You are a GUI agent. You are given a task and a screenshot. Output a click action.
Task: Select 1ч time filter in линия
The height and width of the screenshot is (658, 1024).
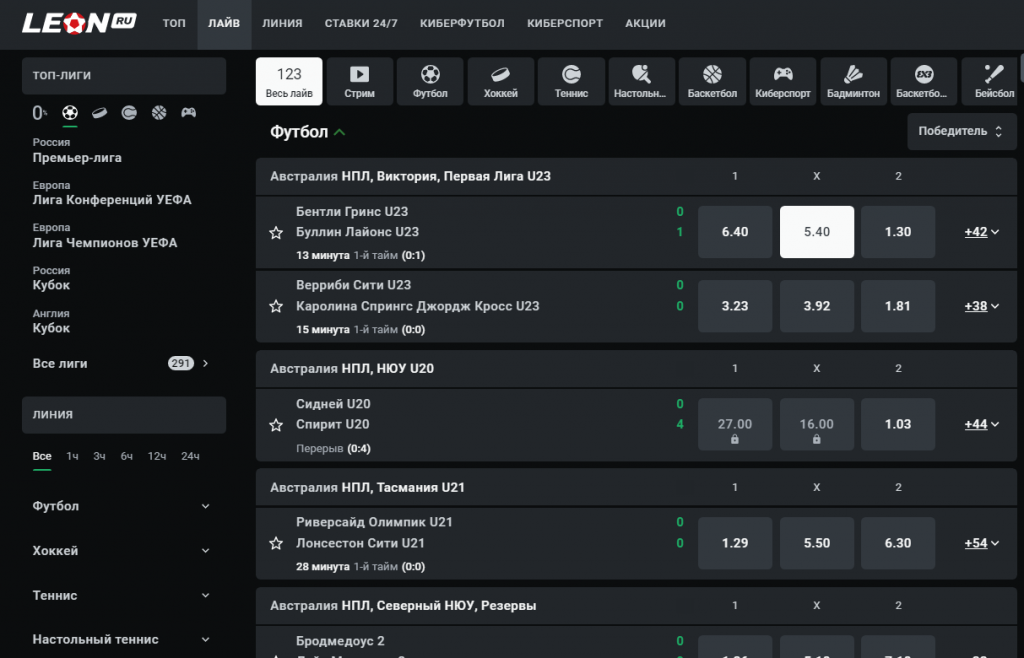(x=72, y=456)
